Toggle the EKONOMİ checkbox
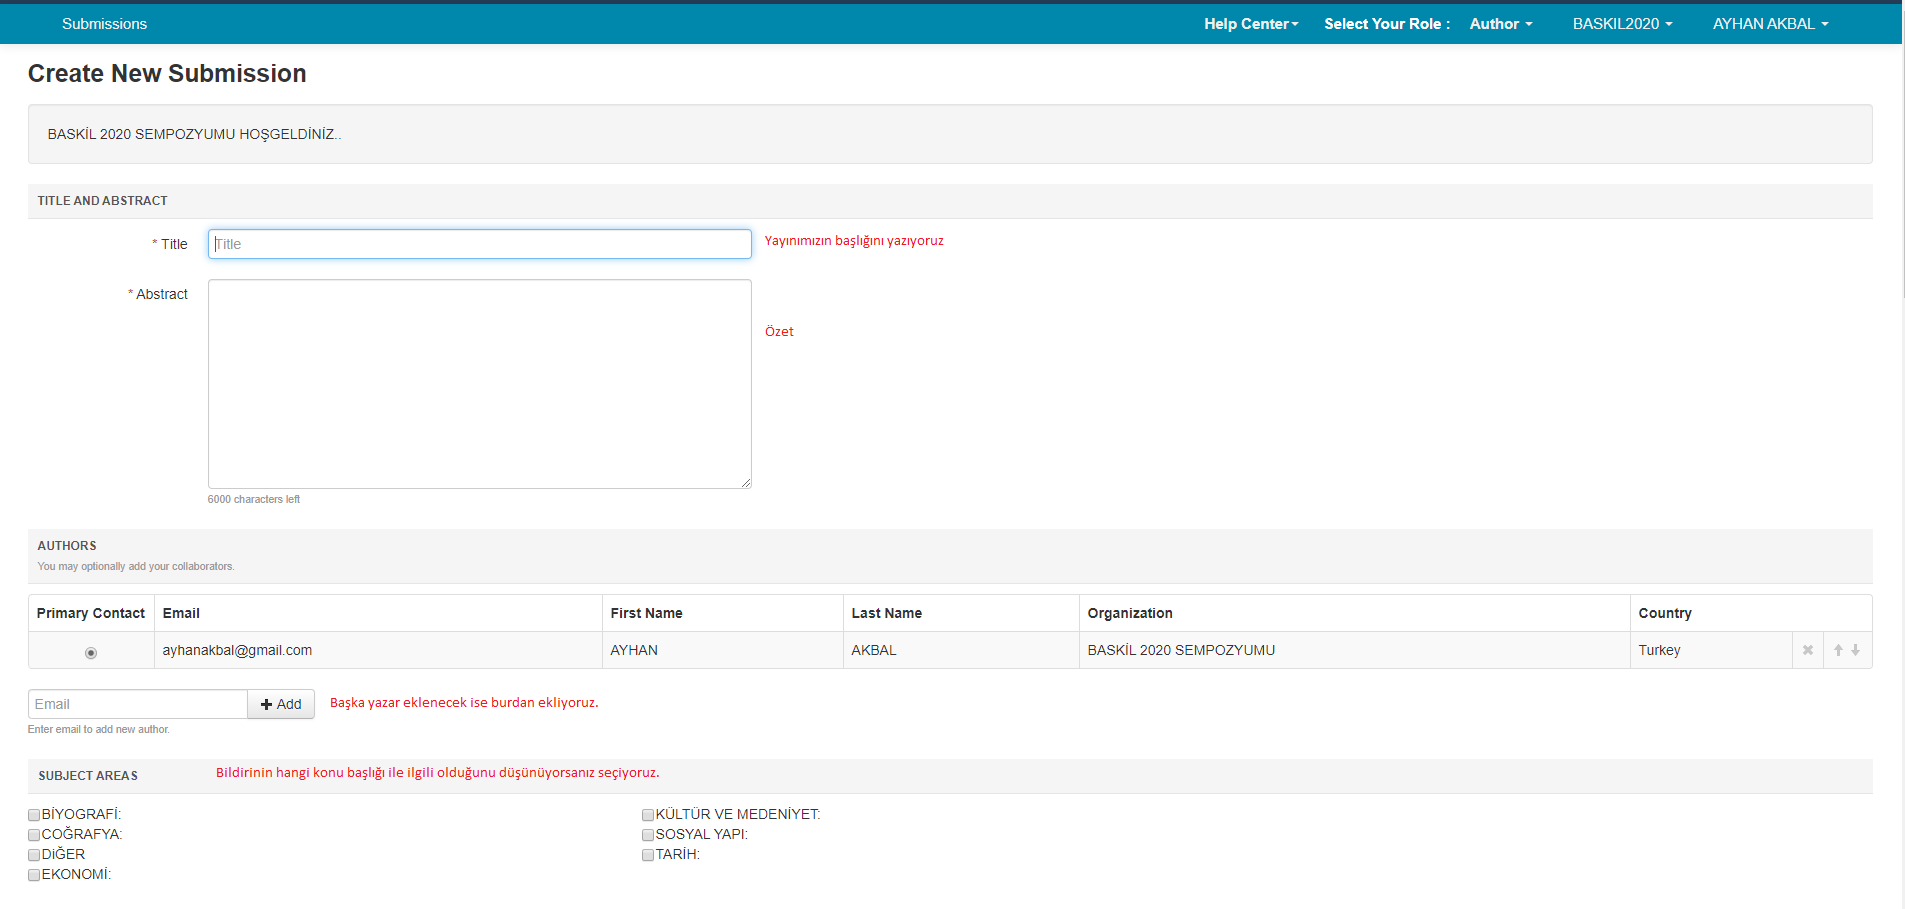Screen dimensions: 1905x909 click(x=34, y=875)
